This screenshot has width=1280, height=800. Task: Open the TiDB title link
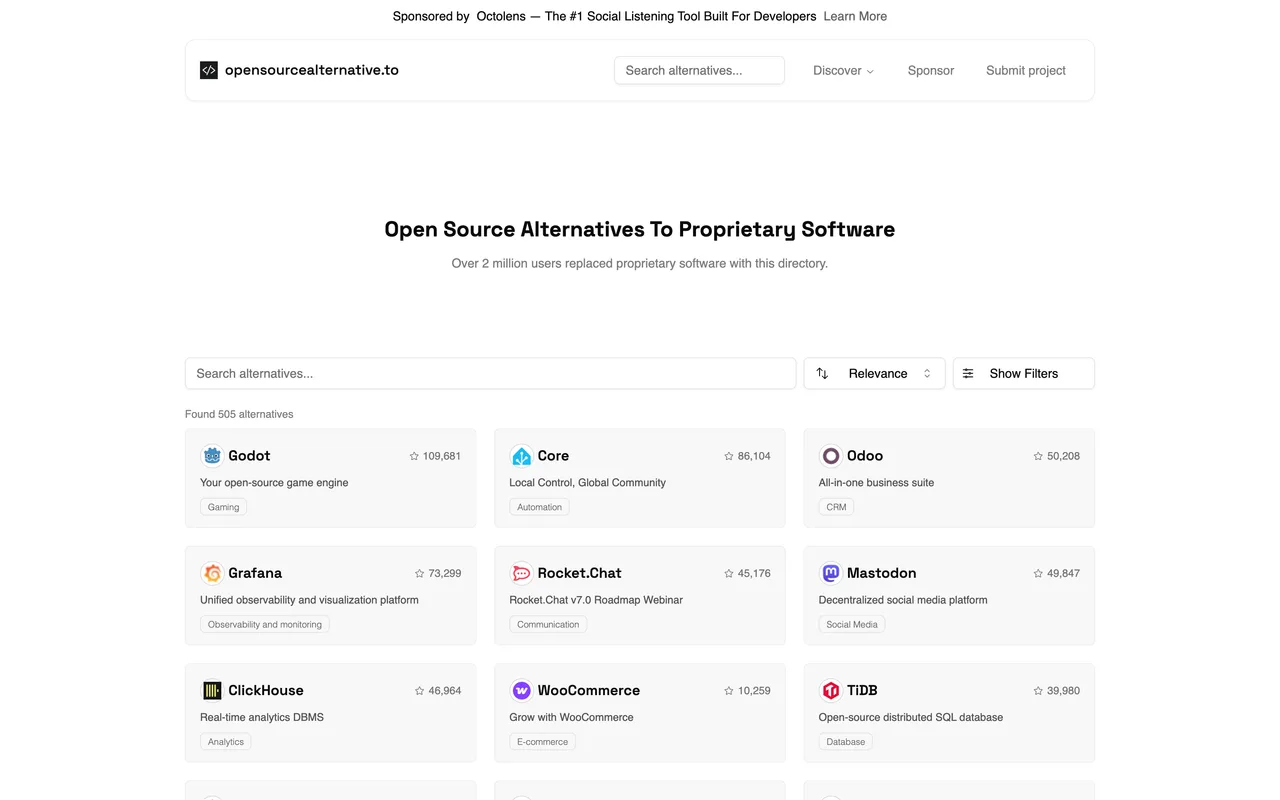tap(862, 690)
